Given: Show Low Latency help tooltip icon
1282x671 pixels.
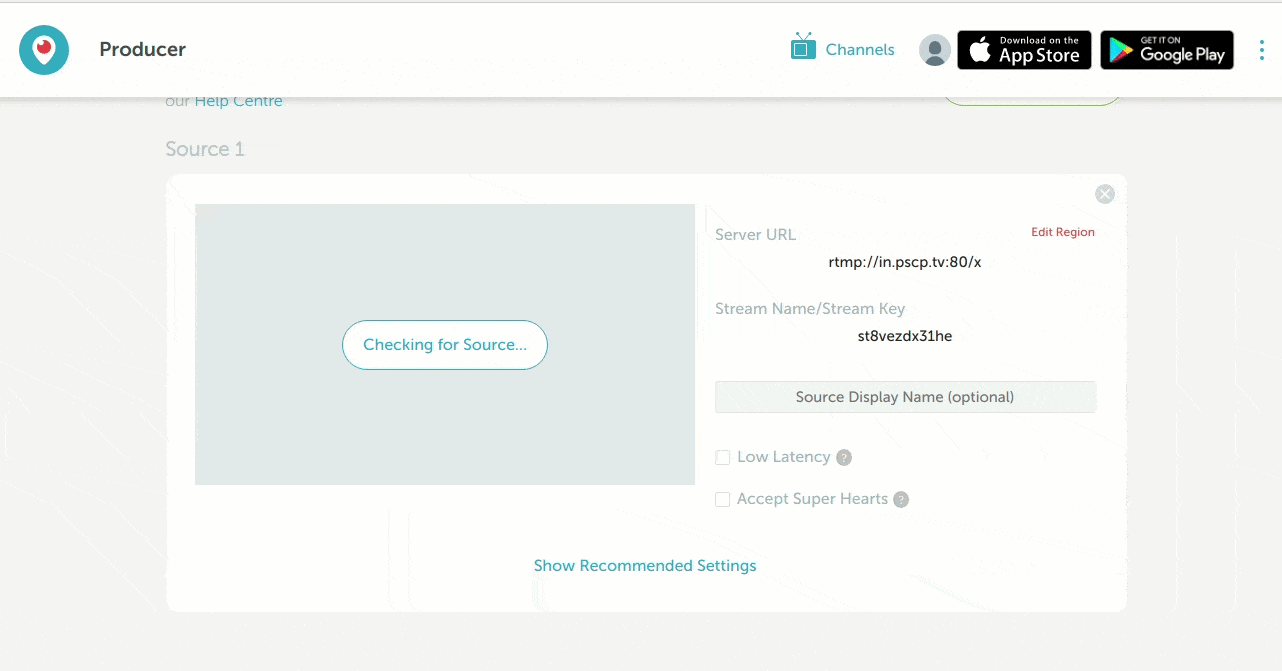Looking at the screenshot, I should (x=844, y=458).
